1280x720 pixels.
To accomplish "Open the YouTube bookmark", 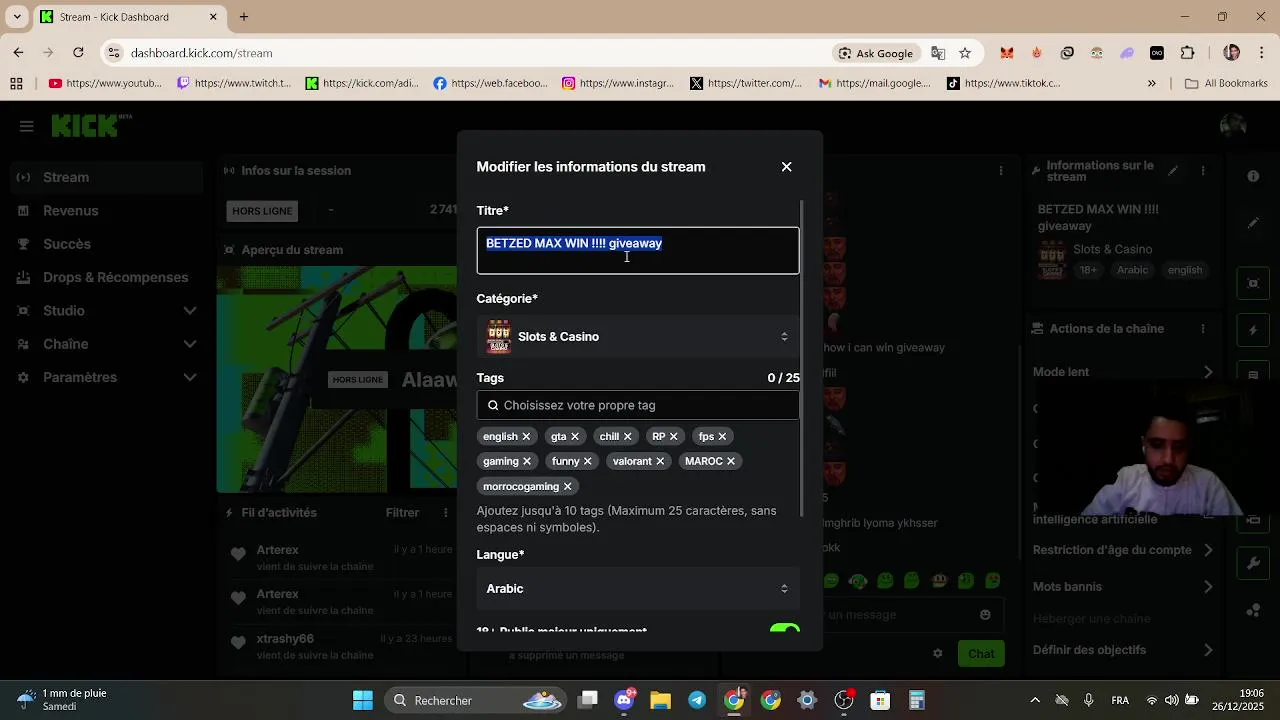I will [x=105, y=84].
